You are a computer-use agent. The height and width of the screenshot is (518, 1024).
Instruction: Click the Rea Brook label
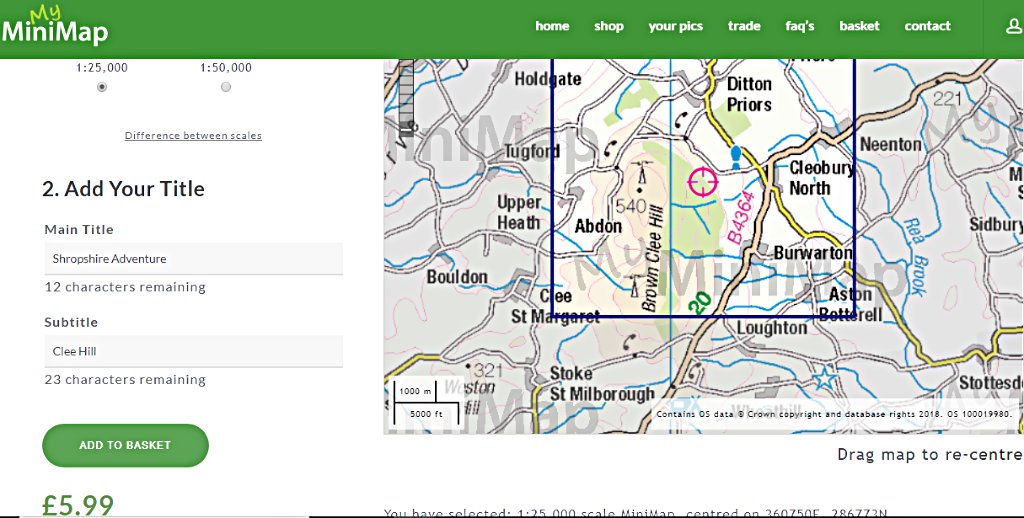(914, 256)
